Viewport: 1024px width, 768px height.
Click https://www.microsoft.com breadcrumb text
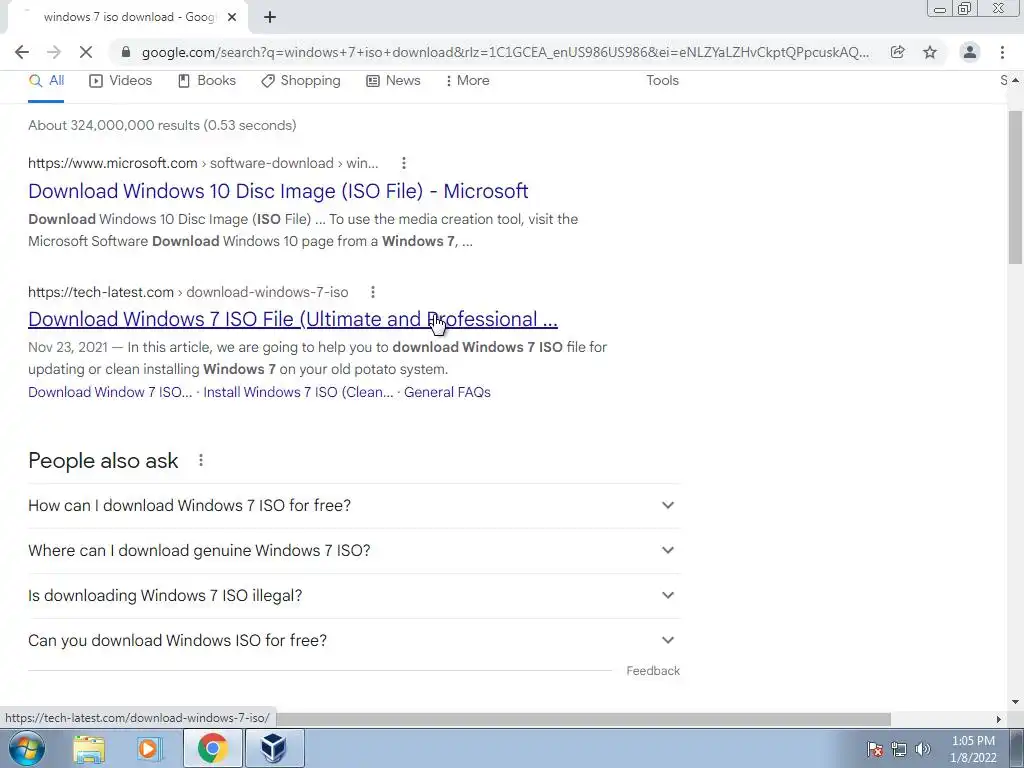point(112,163)
